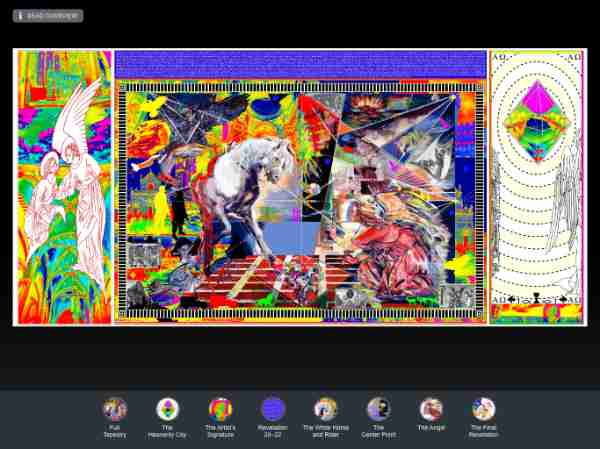
Task: Go to the Revelation 20-22 text view
Action: pyautogui.click(x=273, y=409)
